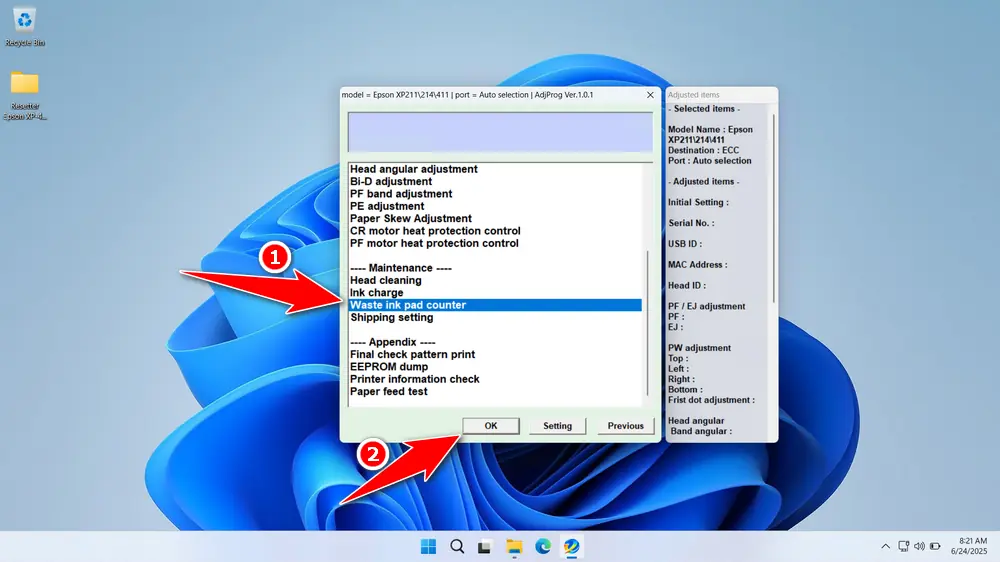The height and width of the screenshot is (562, 1000).
Task: Click the blue description box at top
Action: pyautogui.click(x=500, y=132)
